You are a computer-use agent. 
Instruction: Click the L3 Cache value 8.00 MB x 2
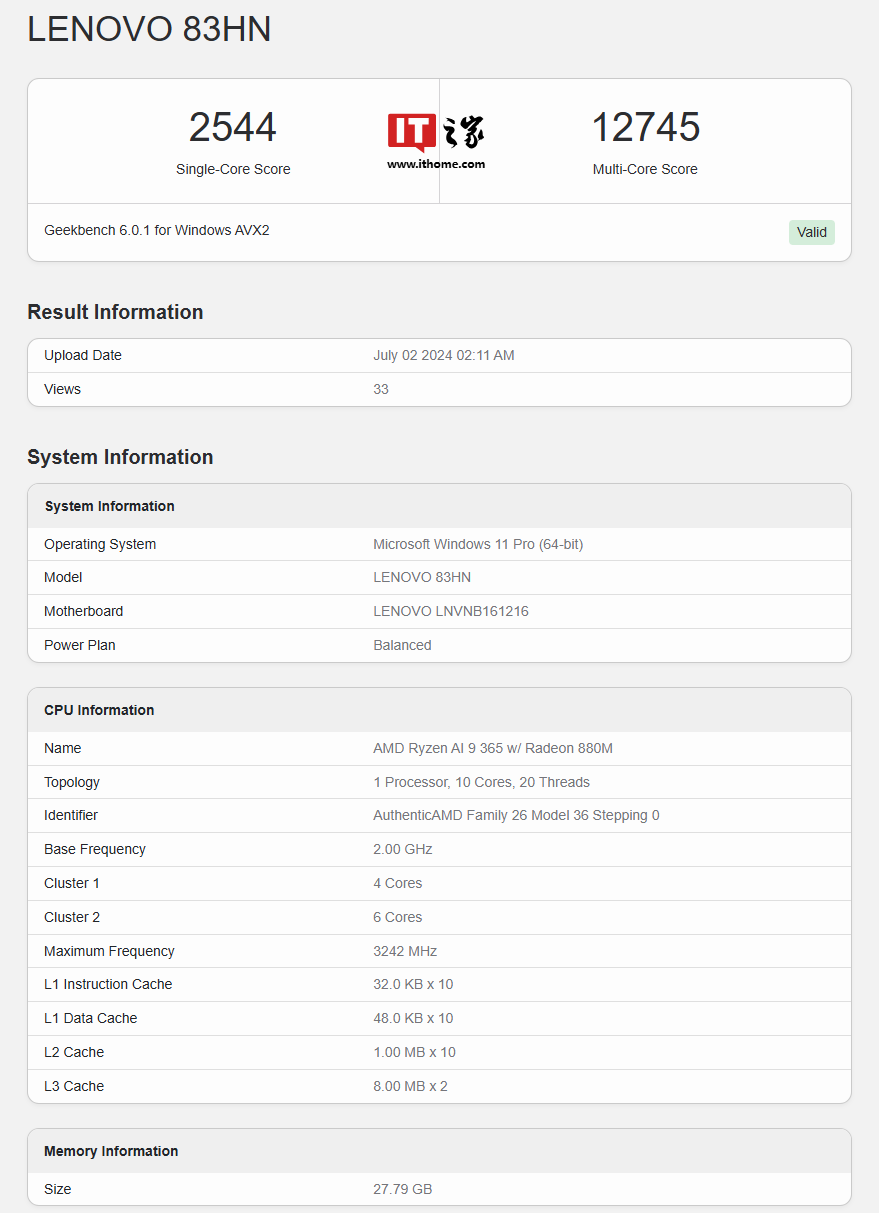[x=410, y=1086]
